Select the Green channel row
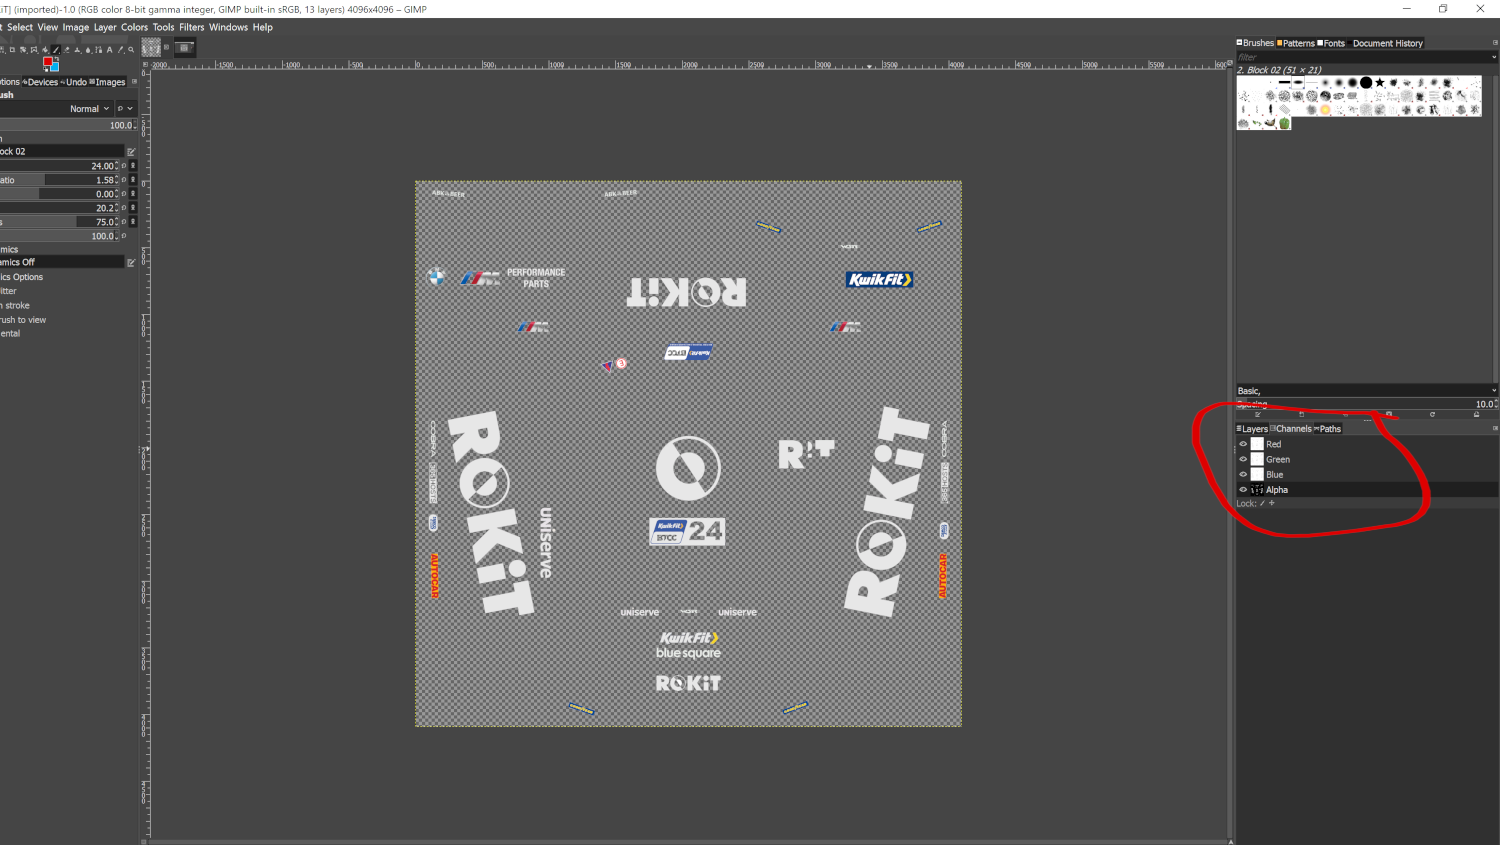Viewport: 1500px width, 845px height. 1367,459
